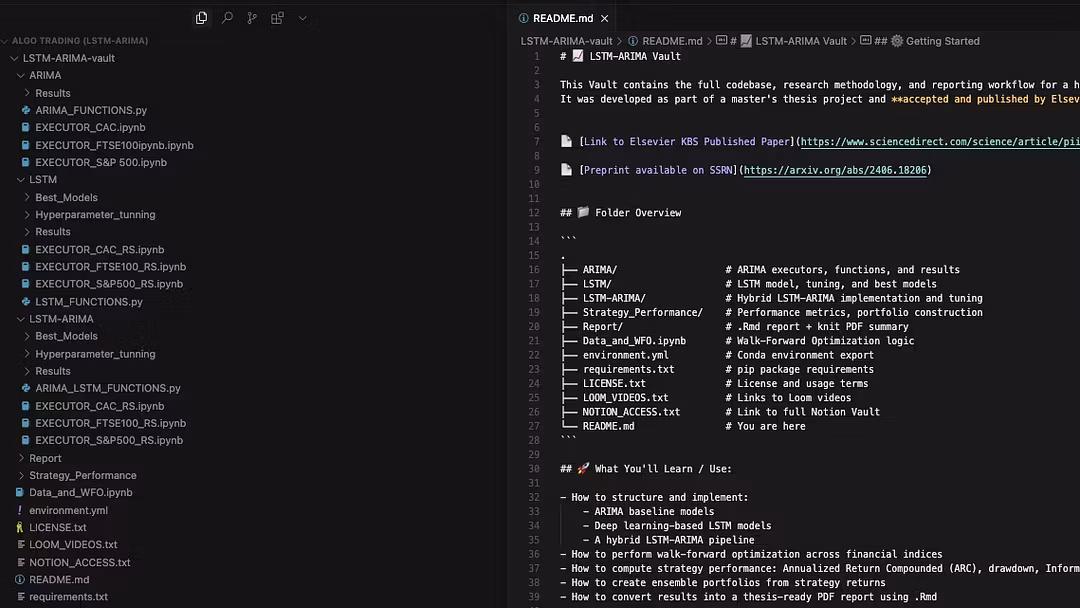Click README.md in the breadcrumb path
Screen dimensions: 1080x608
coord(672,41)
